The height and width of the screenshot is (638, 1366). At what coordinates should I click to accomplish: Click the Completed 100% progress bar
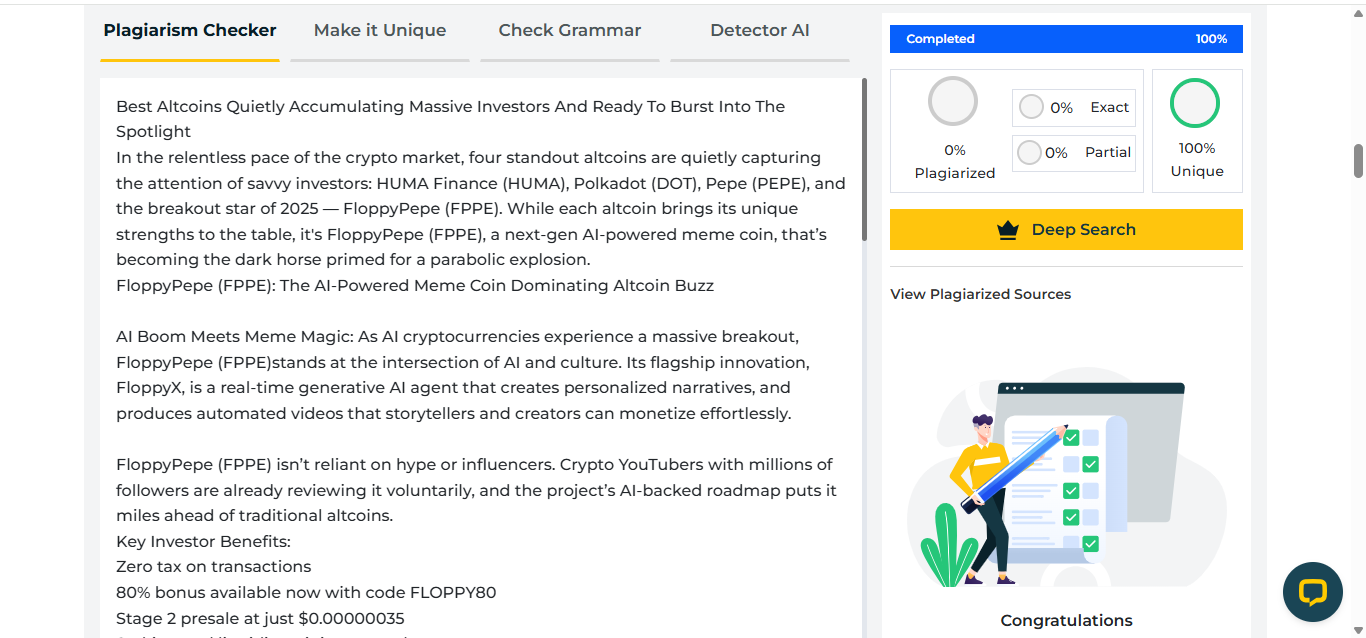1066,39
